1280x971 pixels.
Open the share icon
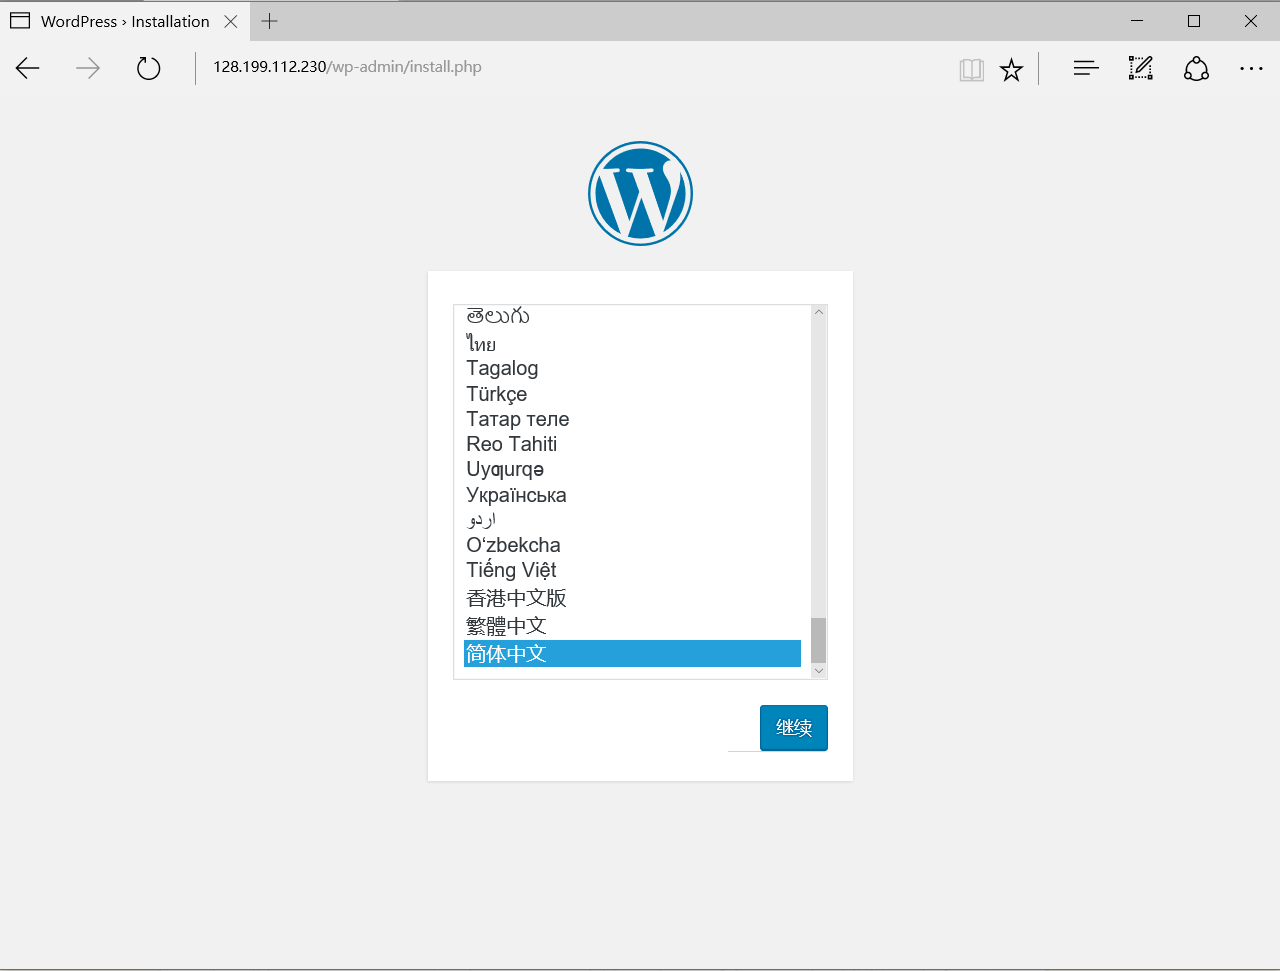click(x=1196, y=68)
